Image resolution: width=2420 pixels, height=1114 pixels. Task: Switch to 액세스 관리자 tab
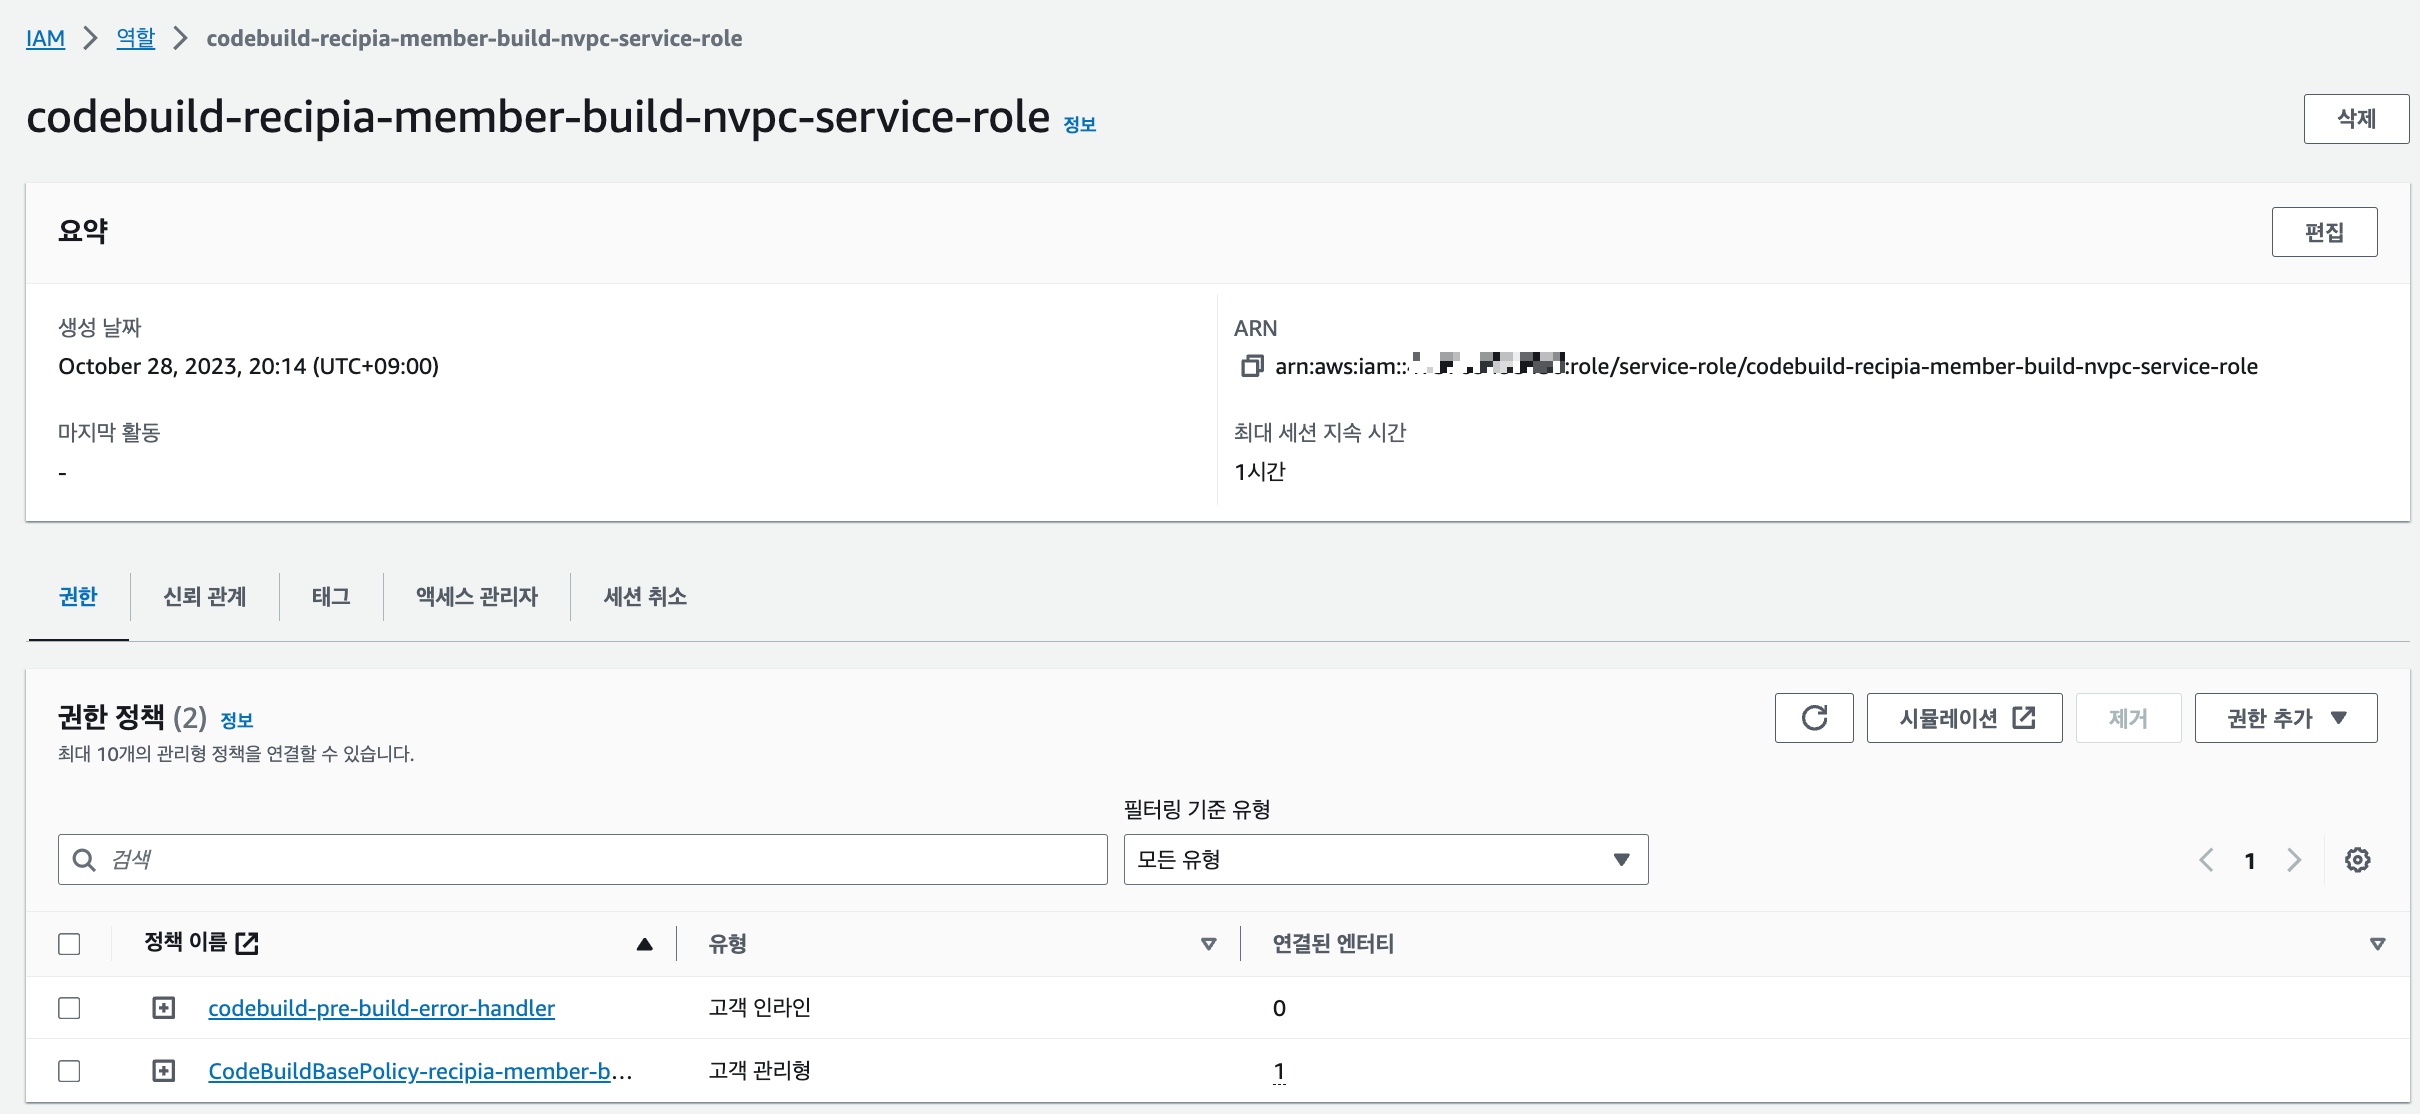point(477,597)
